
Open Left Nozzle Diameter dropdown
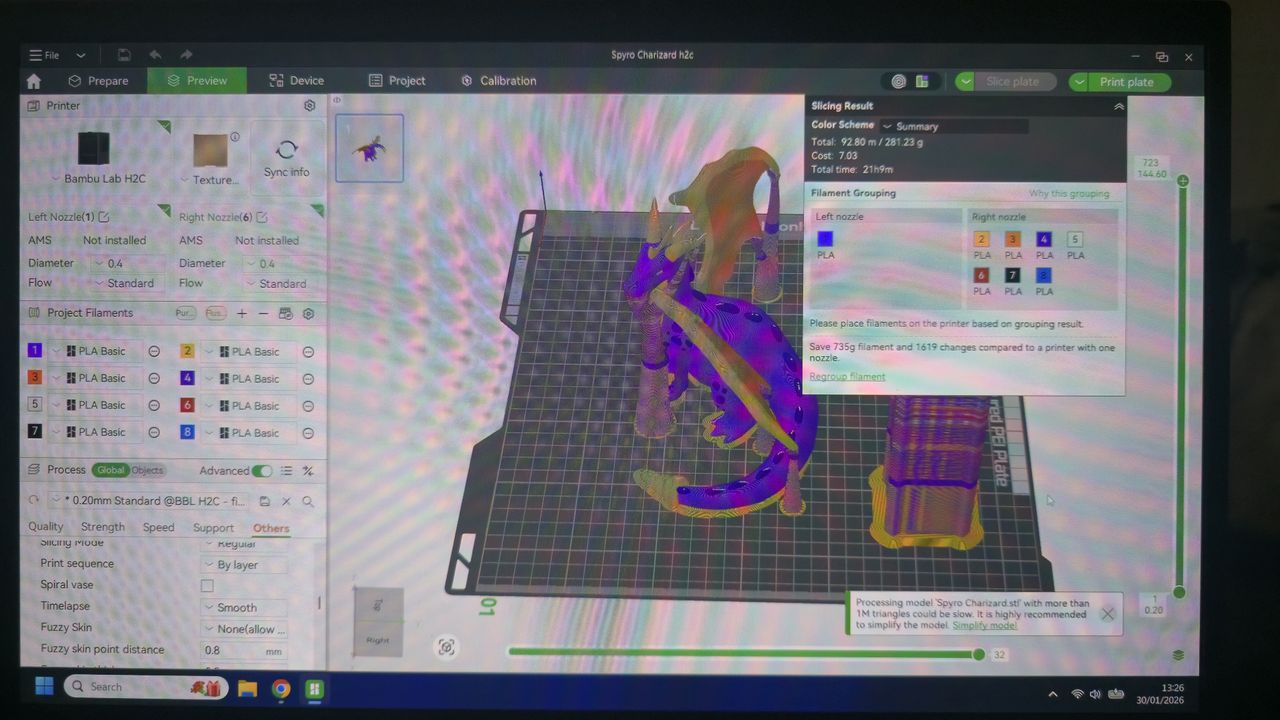click(x=124, y=263)
